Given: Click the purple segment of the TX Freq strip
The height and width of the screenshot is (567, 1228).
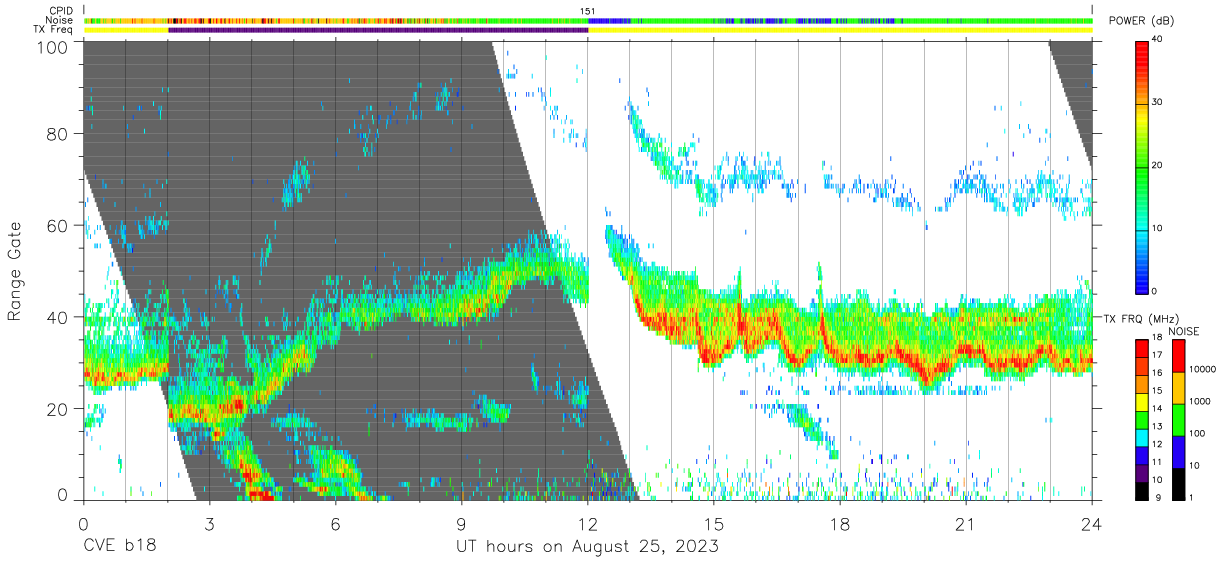Looking at the screenshot, I should pyautogui.click(x=378, y=30).
